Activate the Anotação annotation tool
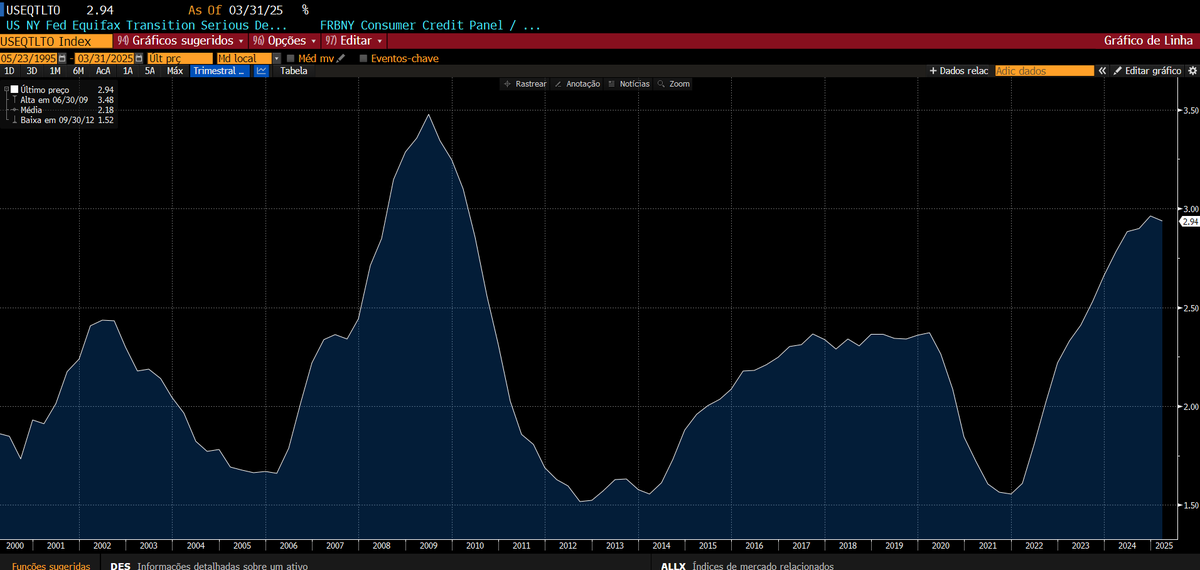The image size is (1200, 570). (577, 84)
